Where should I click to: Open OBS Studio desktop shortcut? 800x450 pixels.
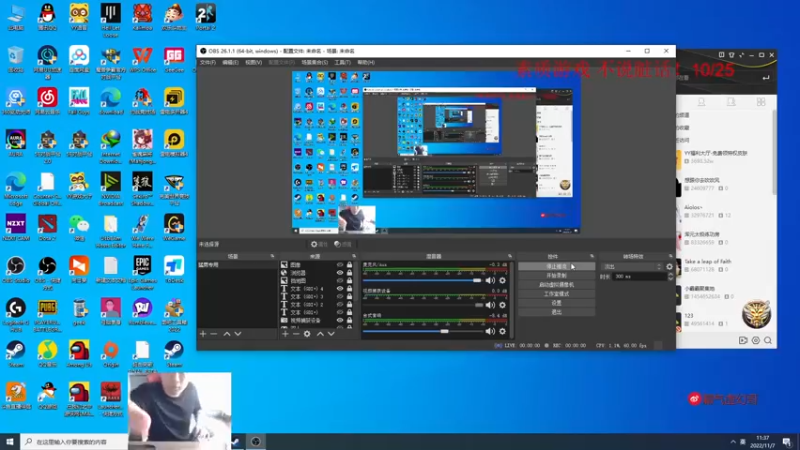(x=16, y=270)
